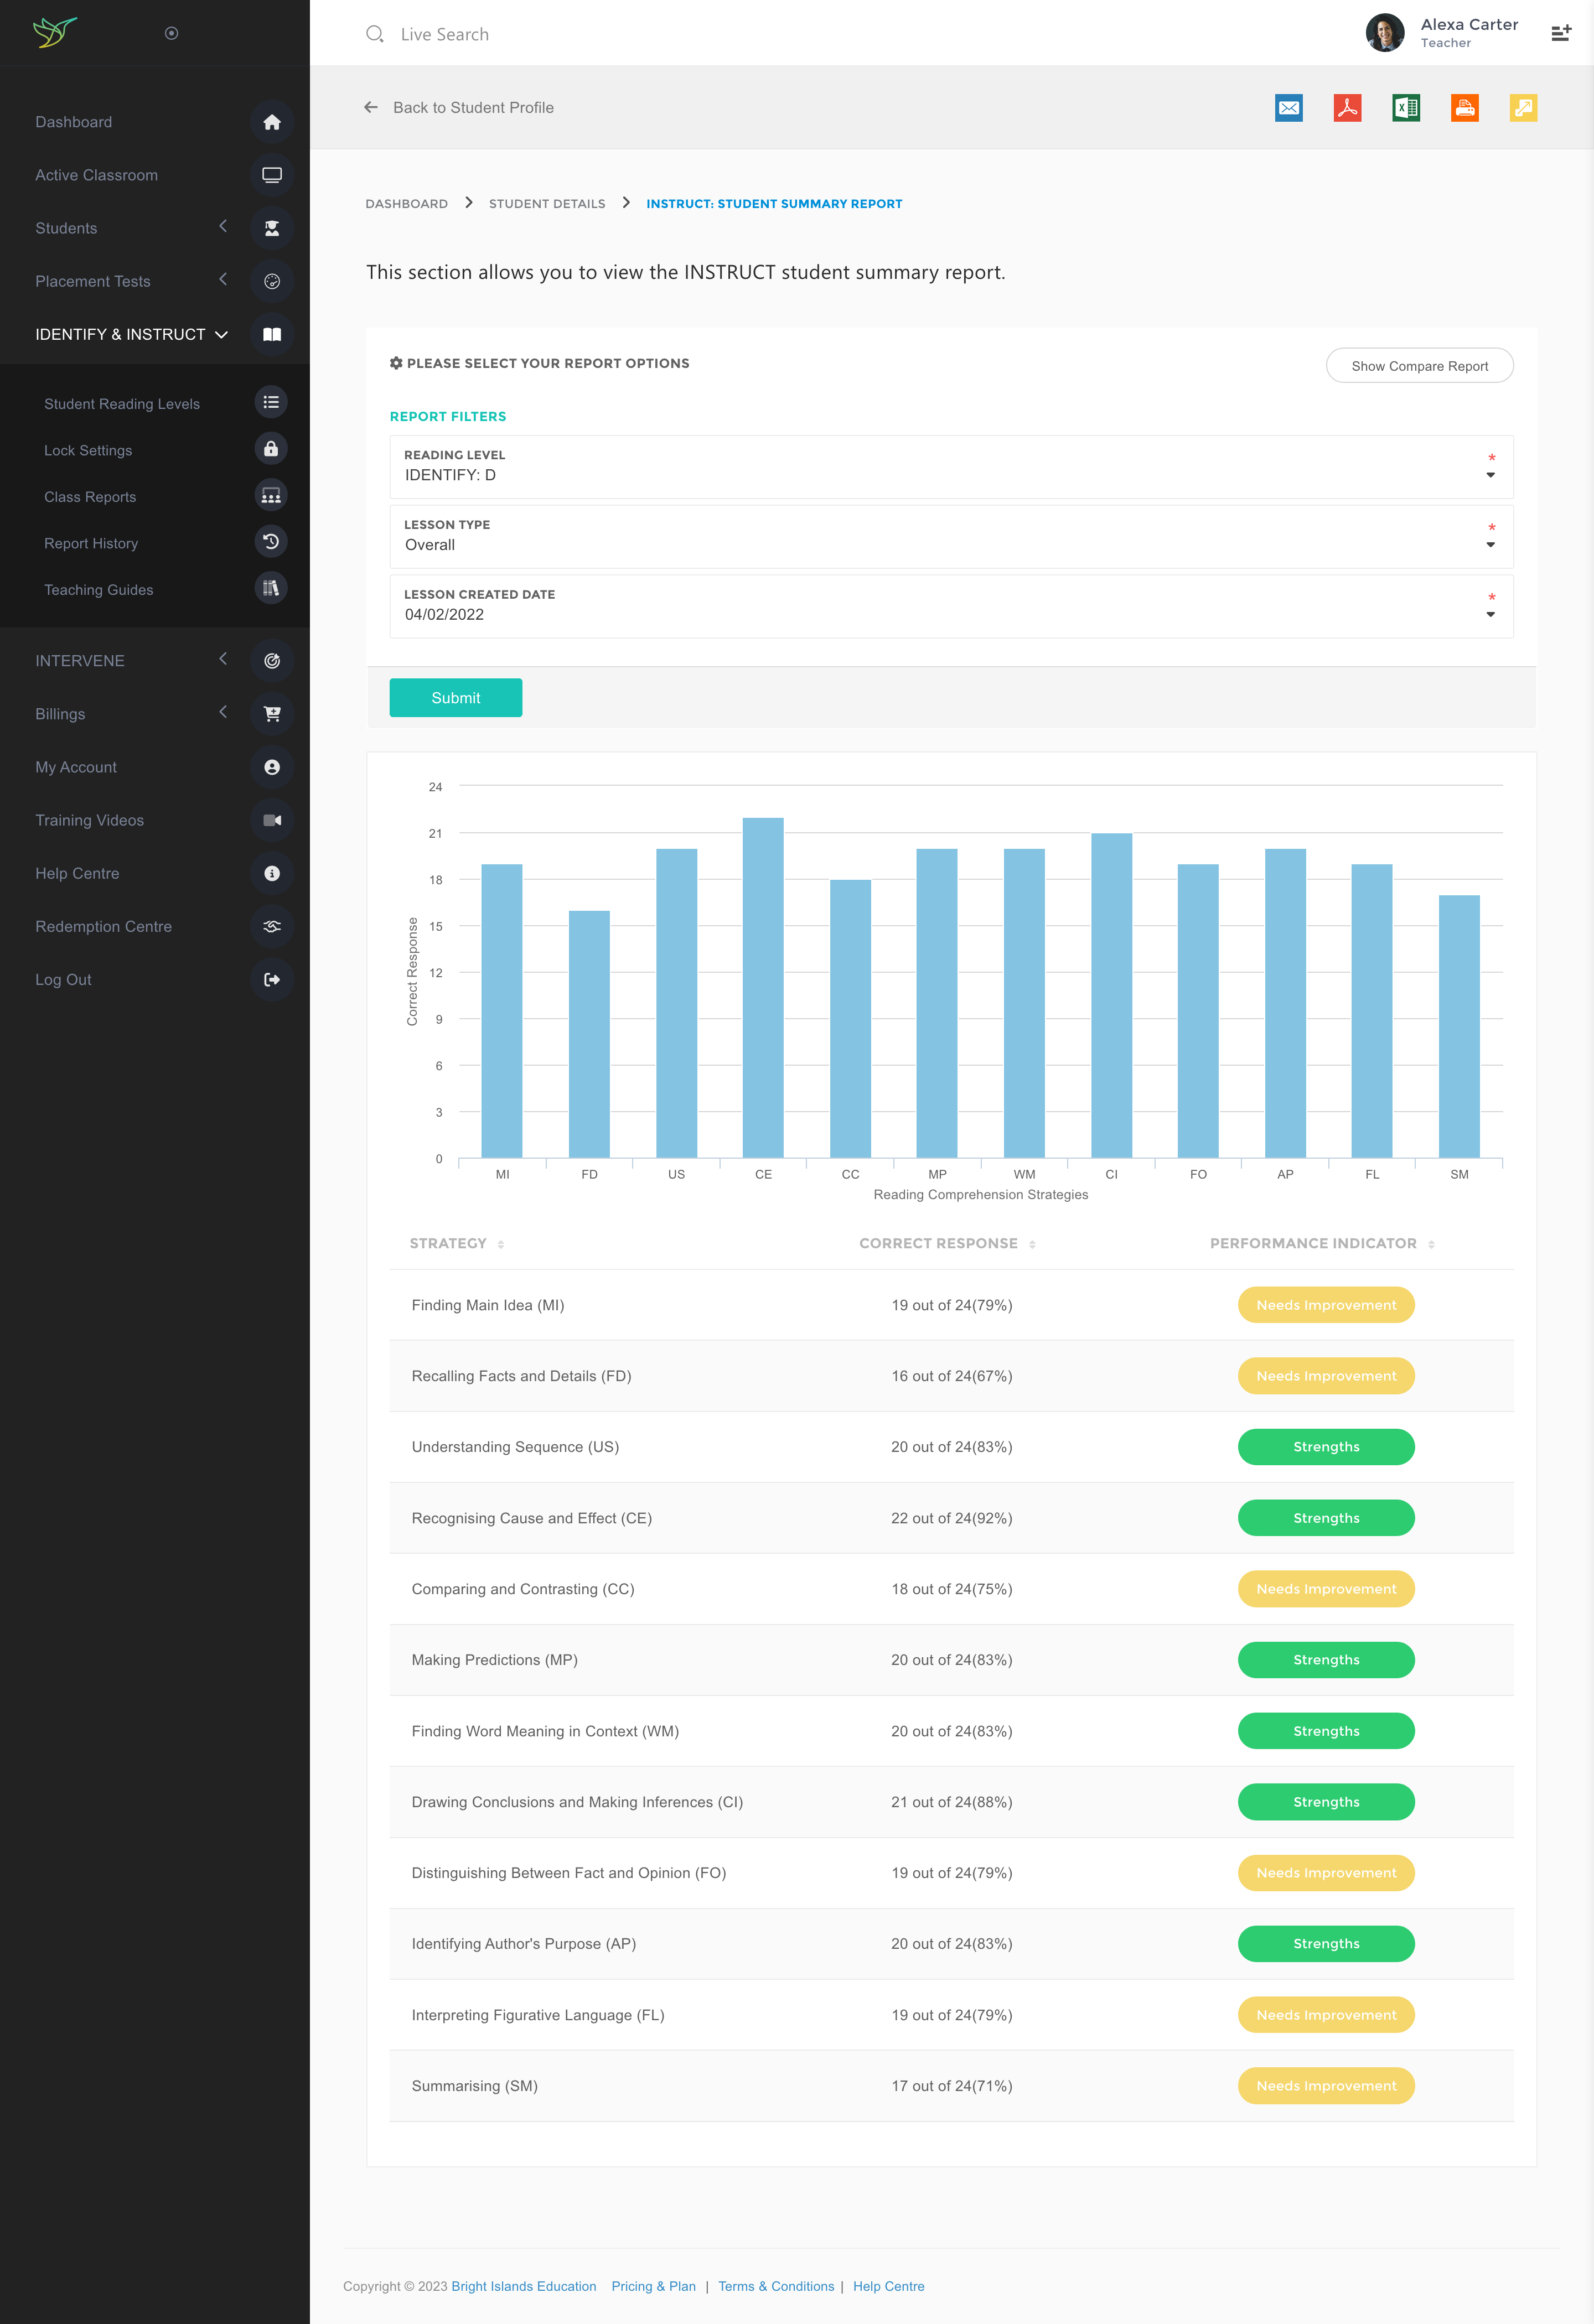Click the Training Videos camera icon
This screenshot has width=1594, height=2324.
tap(271, 820)
